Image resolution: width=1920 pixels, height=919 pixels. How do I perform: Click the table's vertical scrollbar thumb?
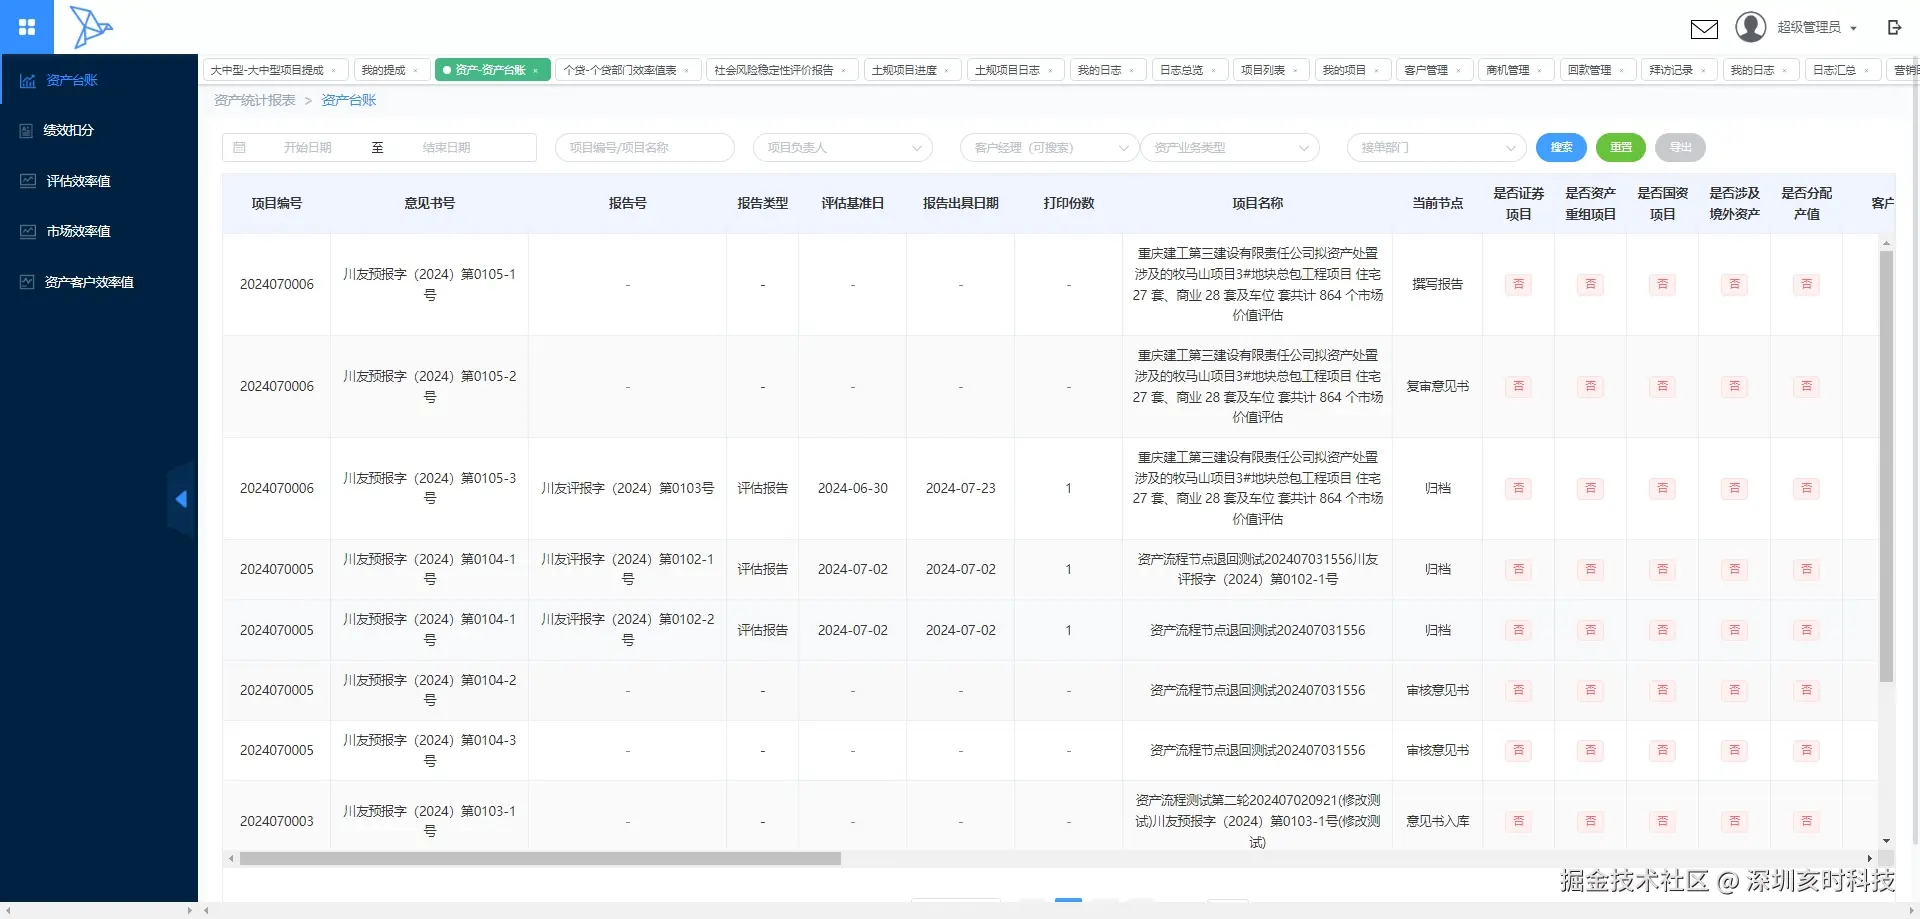(1886, 466)
